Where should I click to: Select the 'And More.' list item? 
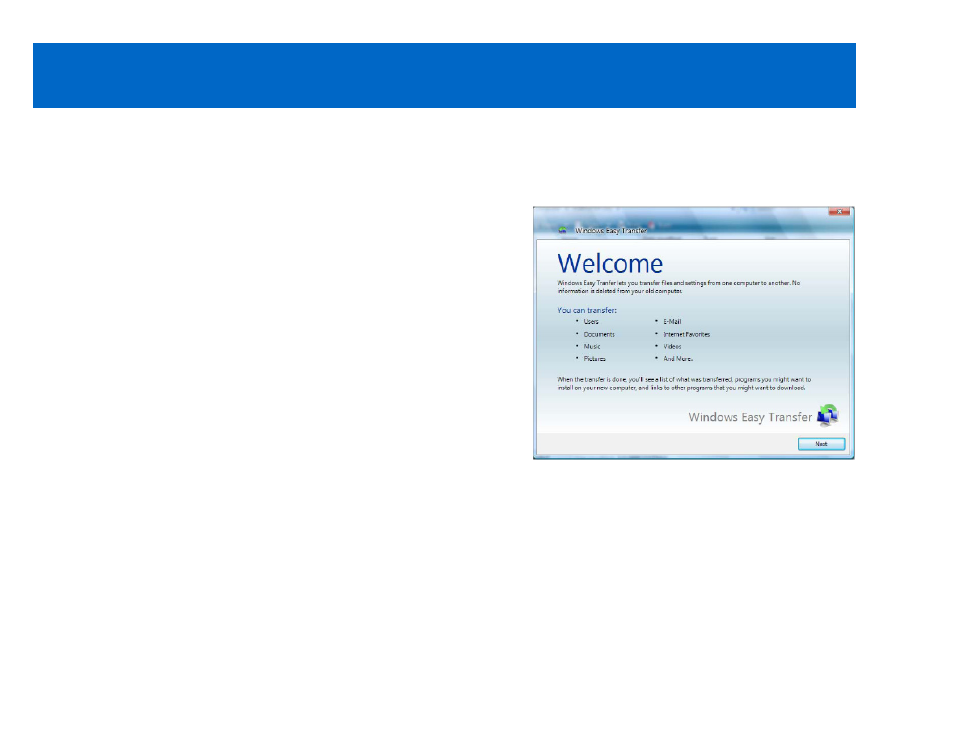coord(678,359)
